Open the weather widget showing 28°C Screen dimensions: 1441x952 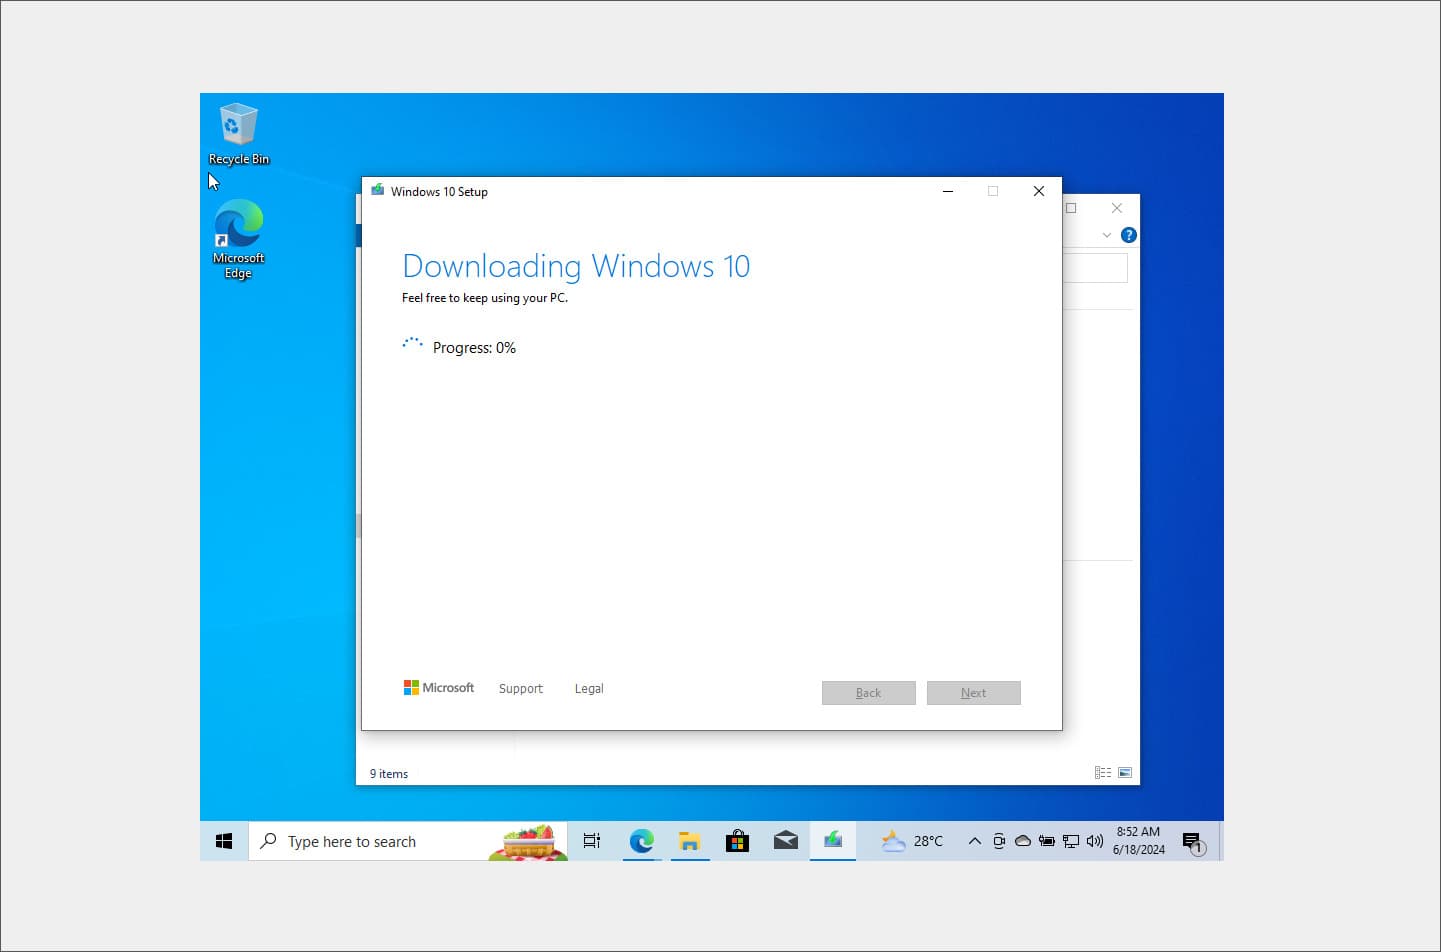[912, 841]
